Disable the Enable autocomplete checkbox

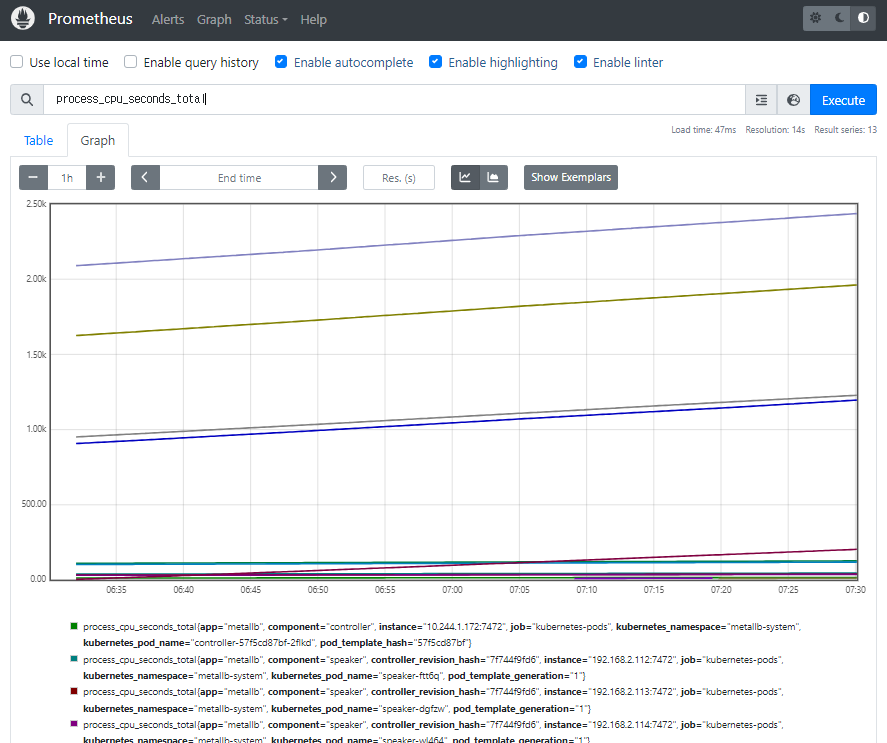click(281, 62)
